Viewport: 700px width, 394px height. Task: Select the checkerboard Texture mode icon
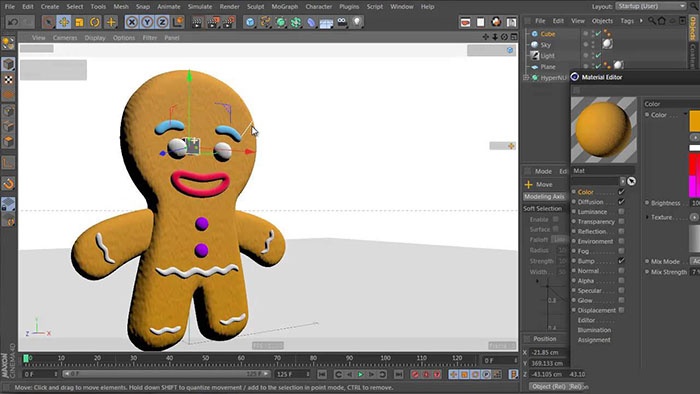coord(8,79)
